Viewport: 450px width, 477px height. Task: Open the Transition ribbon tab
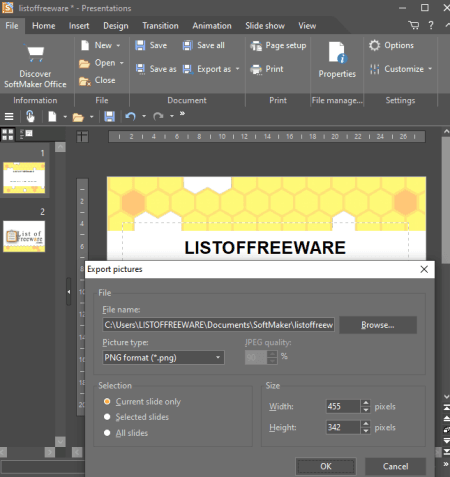click(x=160, y=26)
